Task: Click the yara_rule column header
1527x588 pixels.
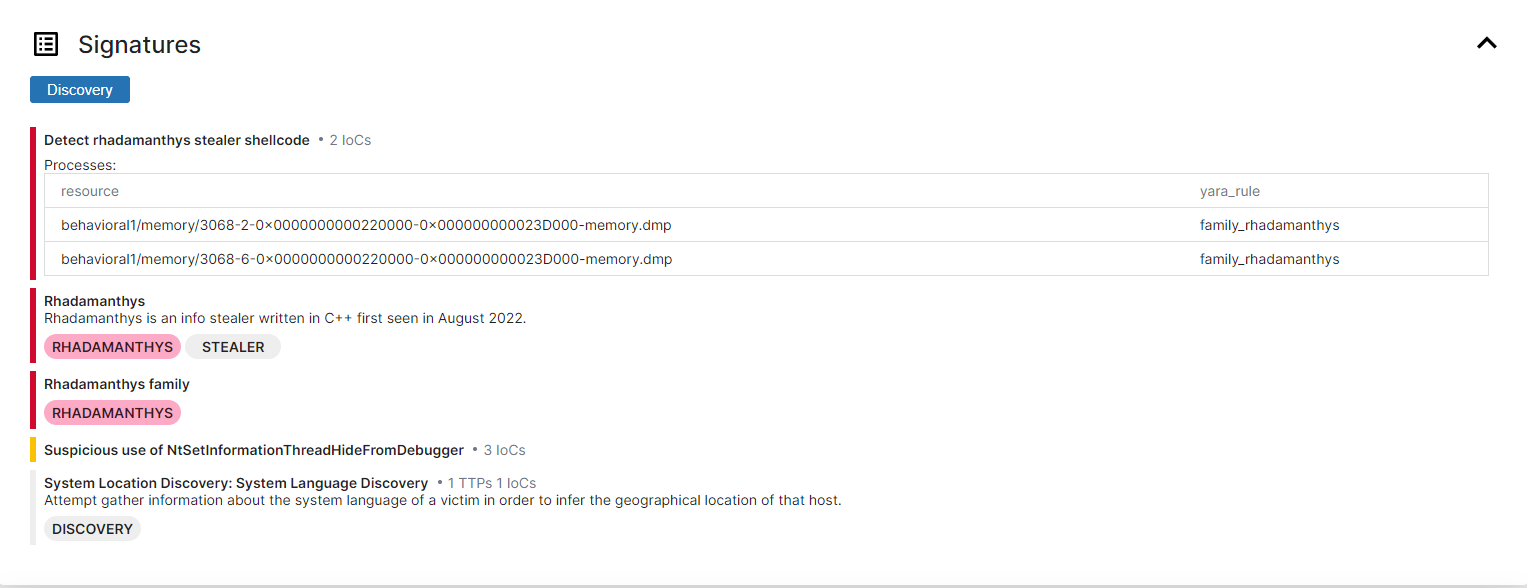Action: click(1236, 191)
